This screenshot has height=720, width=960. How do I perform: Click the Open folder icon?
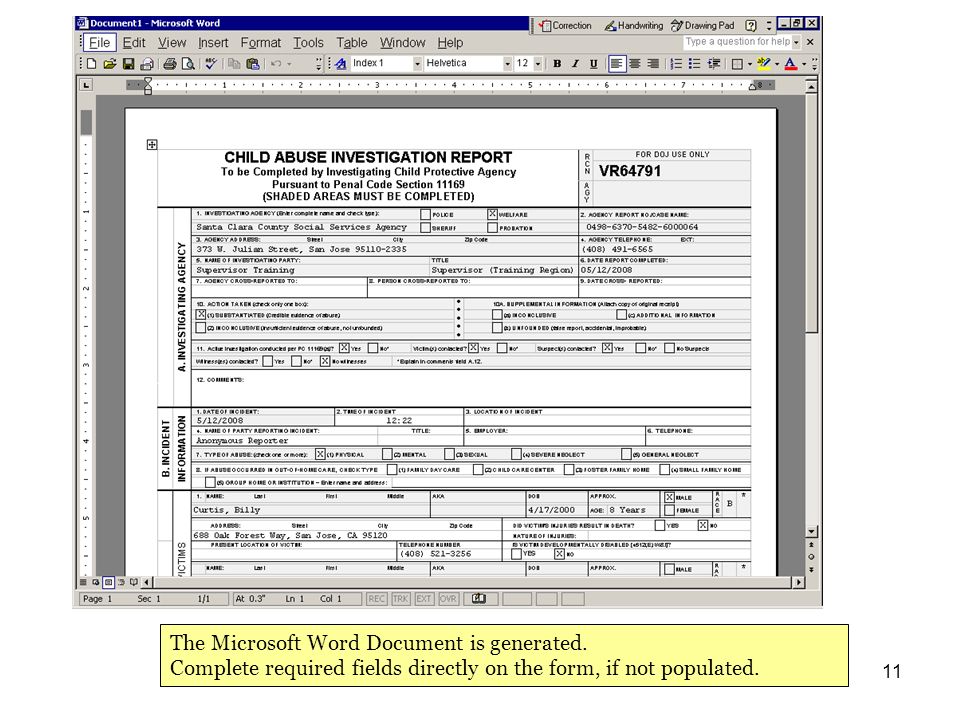[x=110, y=64]
